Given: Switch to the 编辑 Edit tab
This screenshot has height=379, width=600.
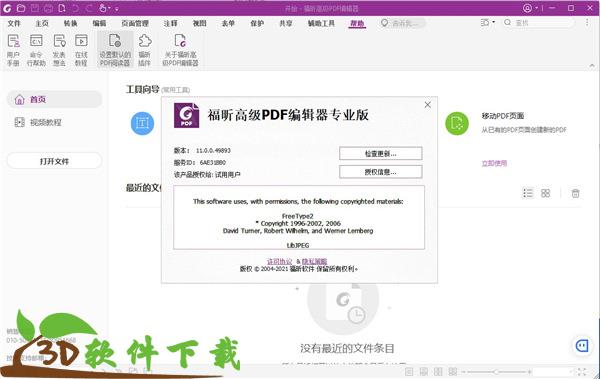Looking at the screenshot, I should pos(99,23).
